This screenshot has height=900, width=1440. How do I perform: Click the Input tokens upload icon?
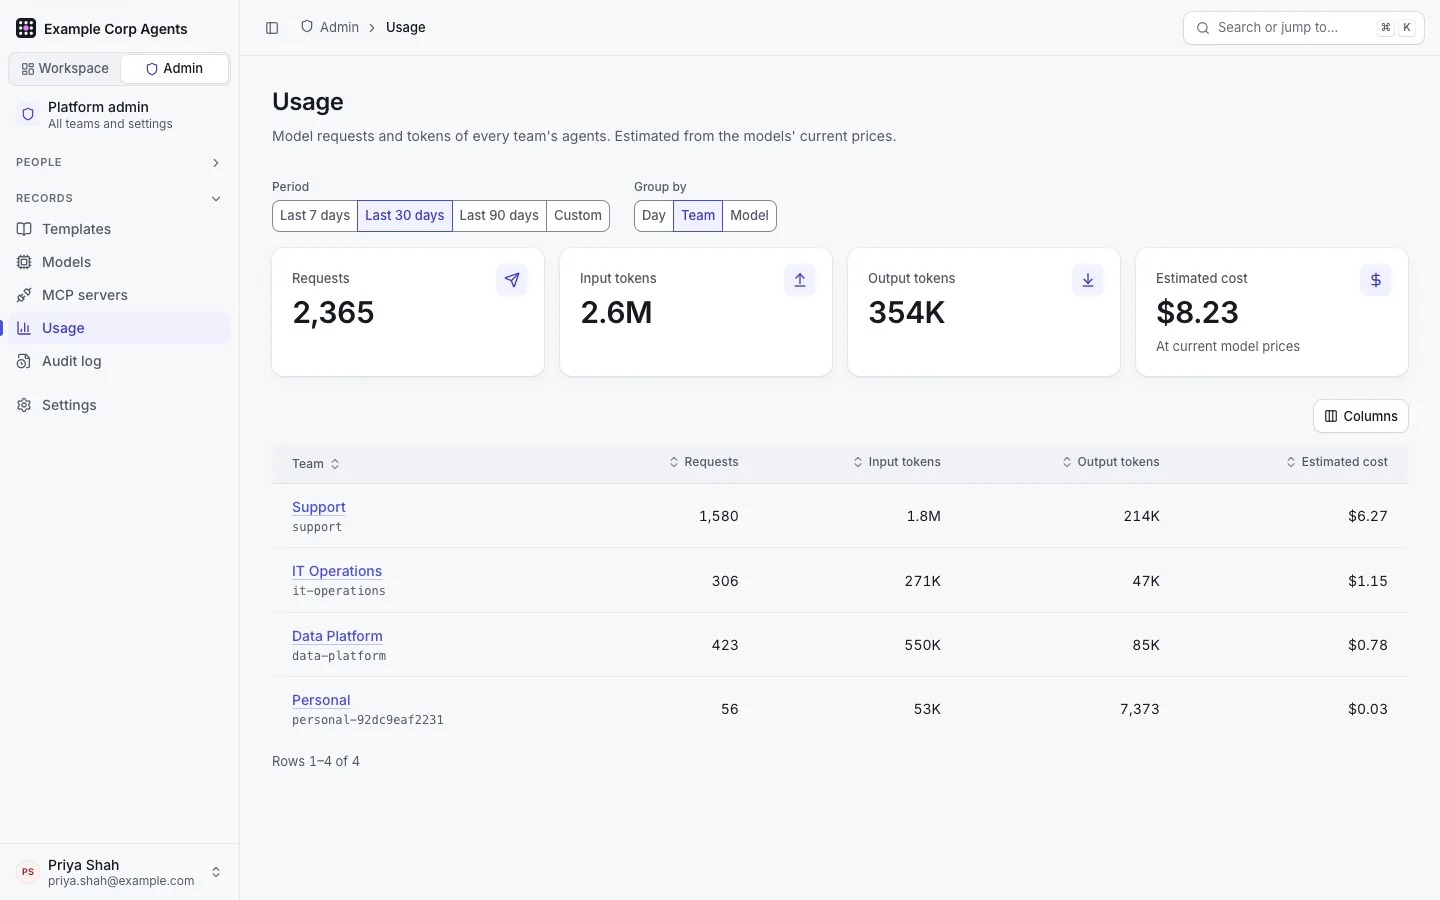tap(800, 280)
